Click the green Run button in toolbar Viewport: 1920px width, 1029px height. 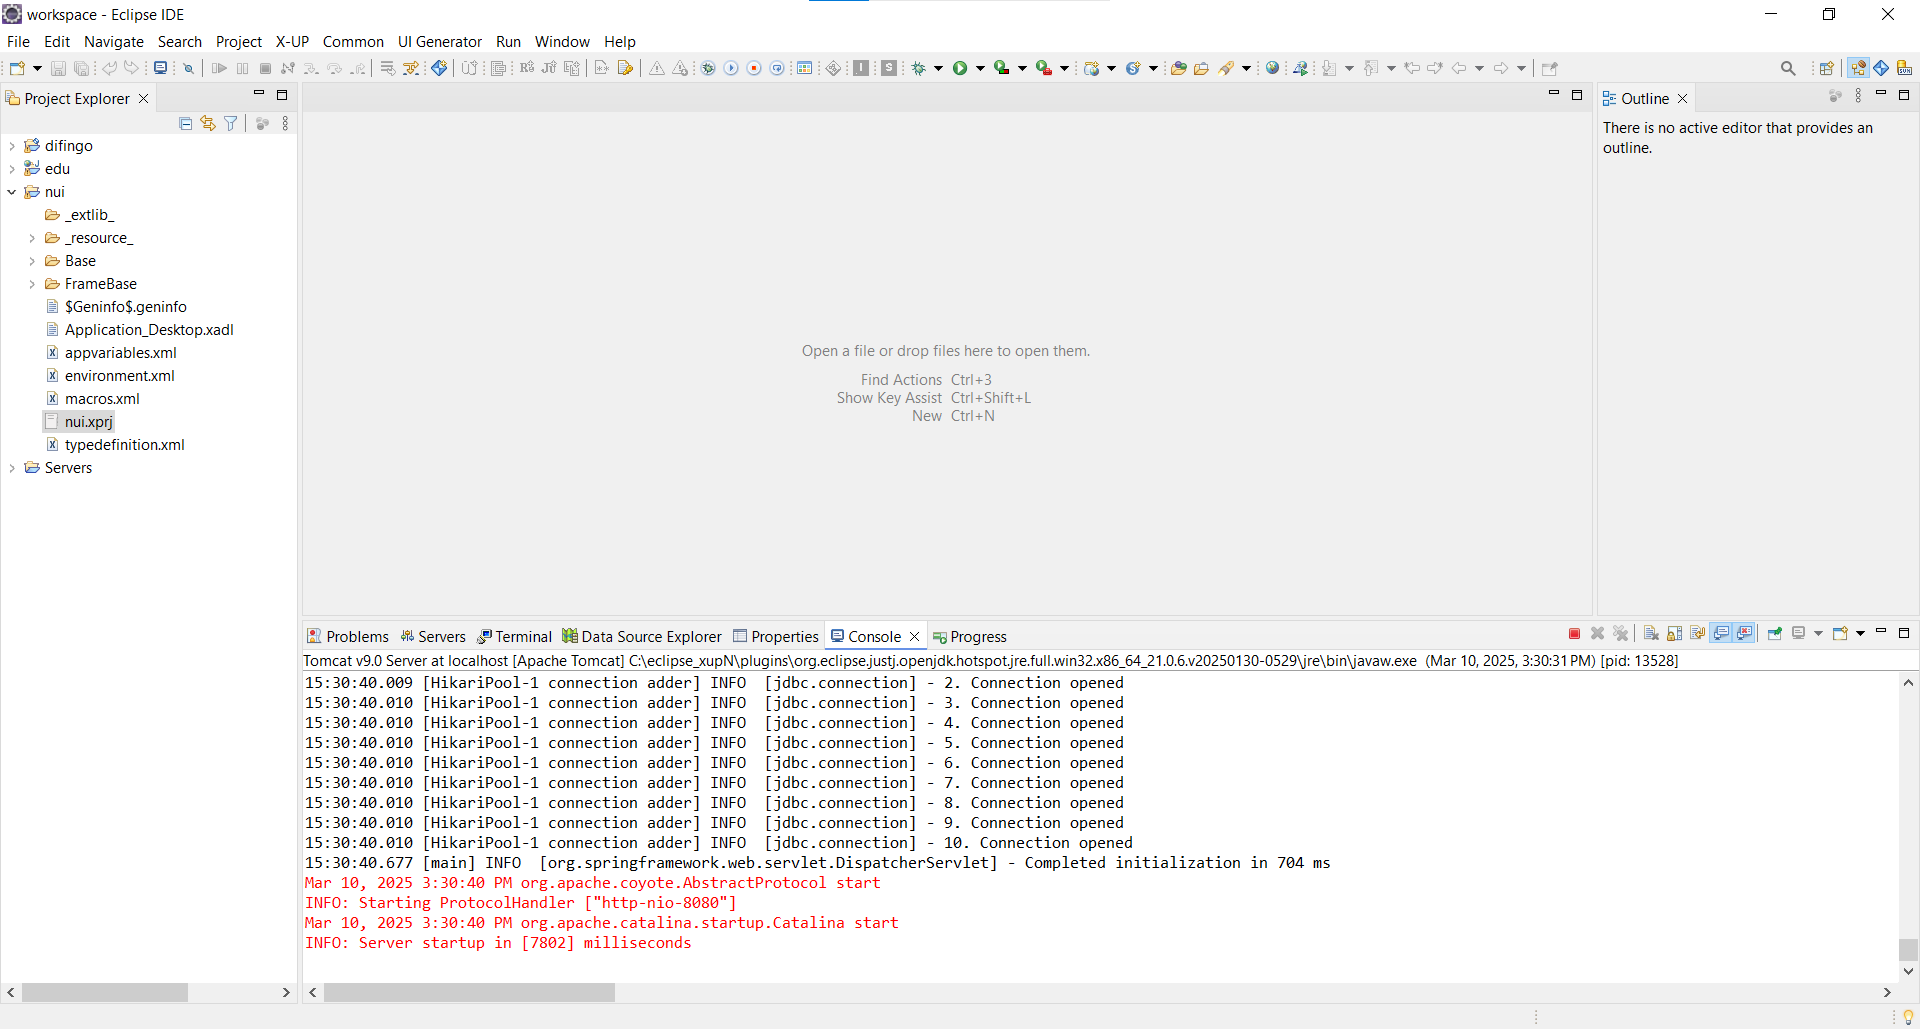960,68
